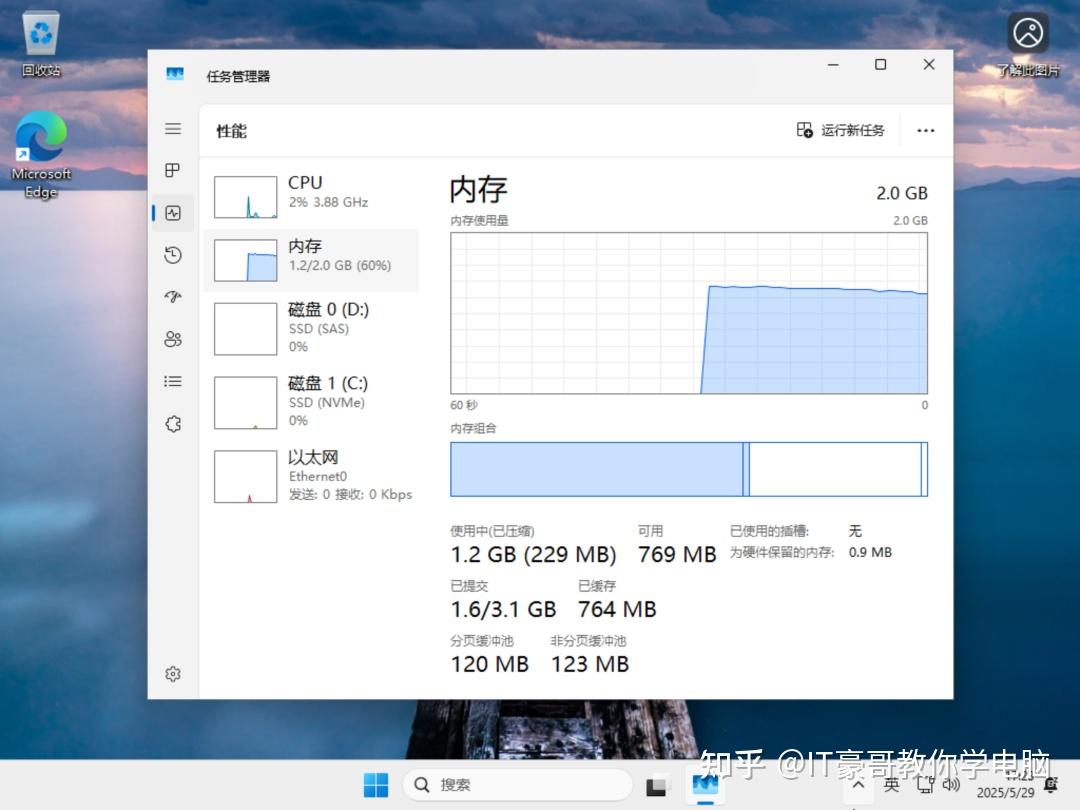Viewport: 1080px width, 810px height.
Task: Open the Services page icon
Action: point(172,424)
